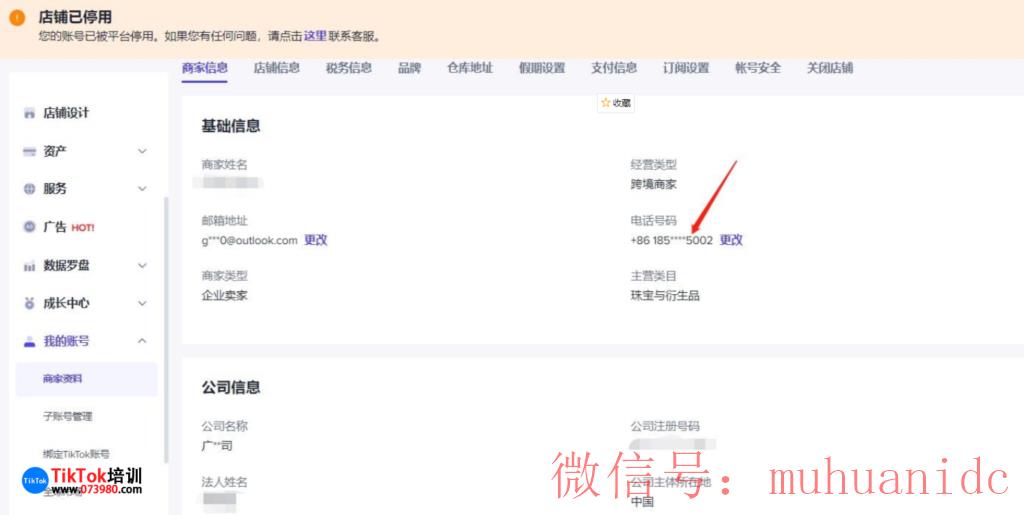Select the 品牌 tab
Screen dimensions: 1024x515
point(409,68)
